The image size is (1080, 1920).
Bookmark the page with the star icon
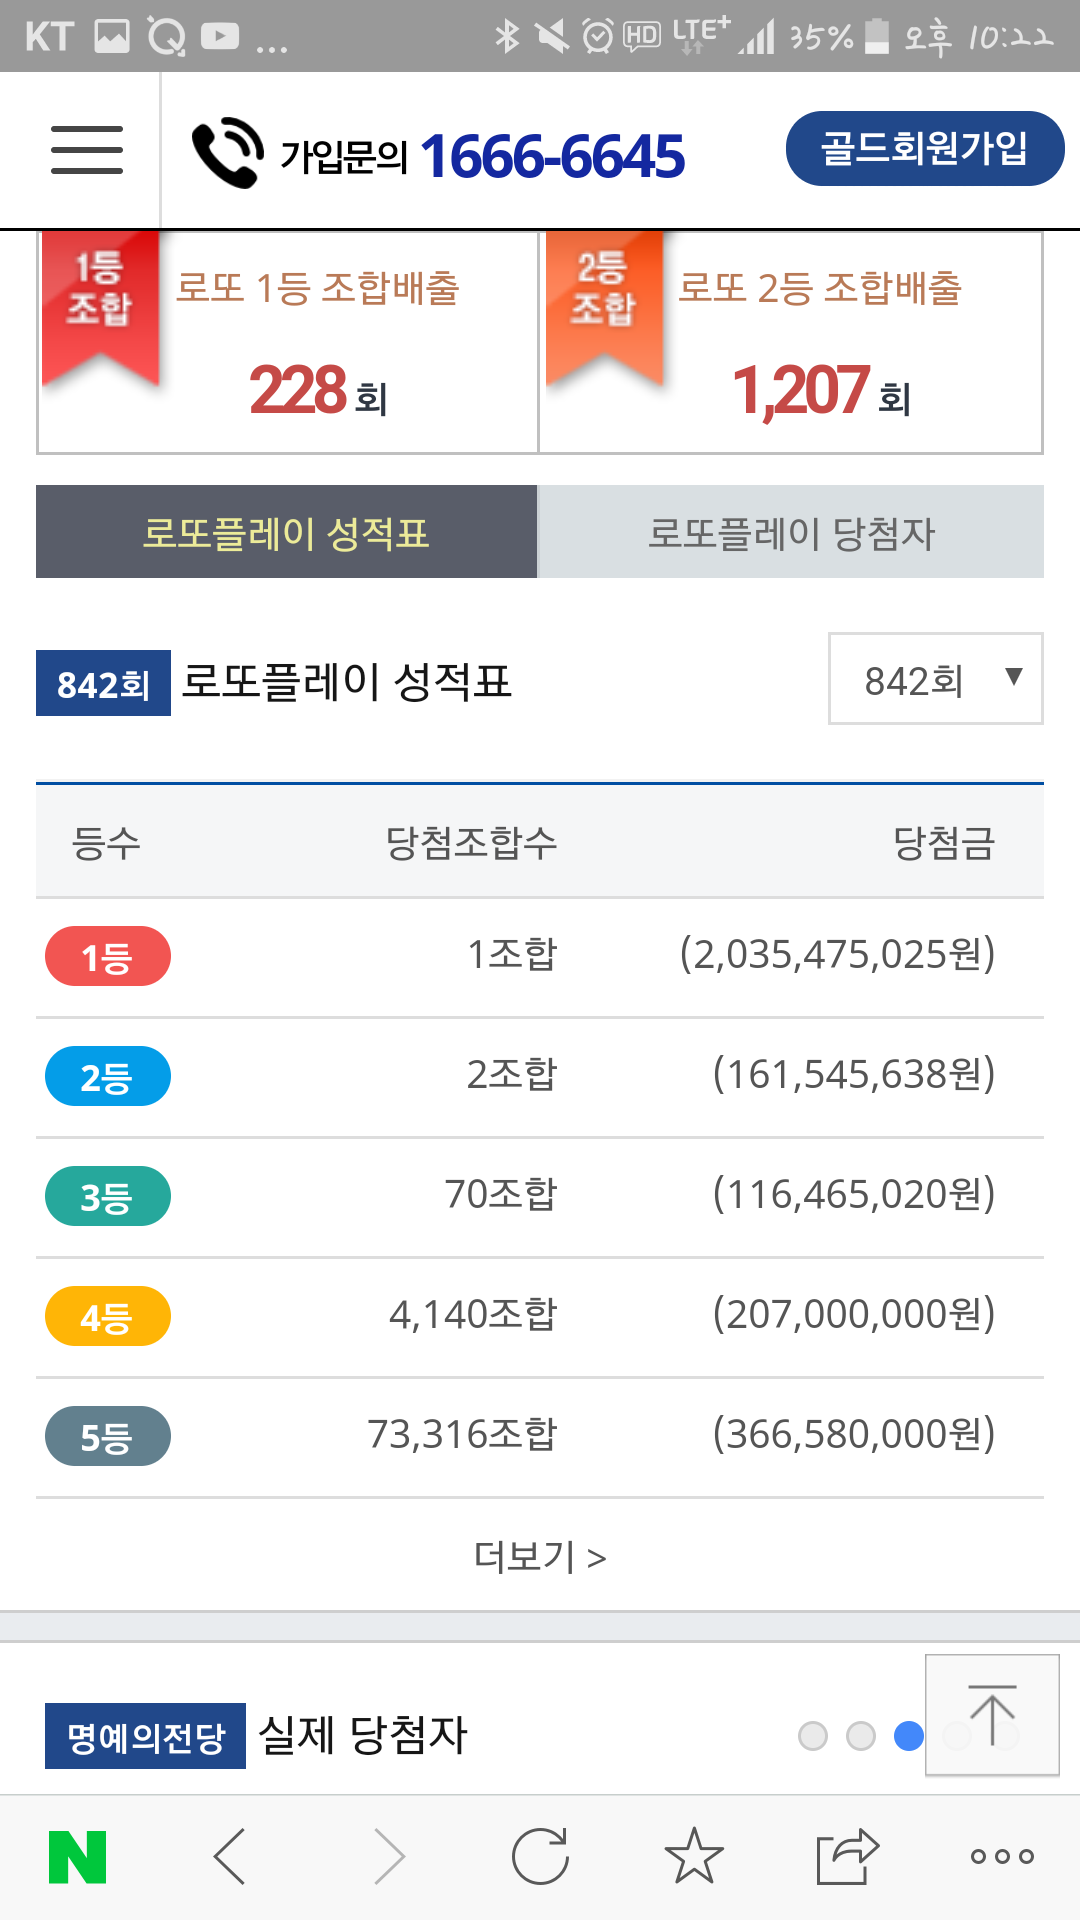pyautogui.click(x=694, y=1857)
